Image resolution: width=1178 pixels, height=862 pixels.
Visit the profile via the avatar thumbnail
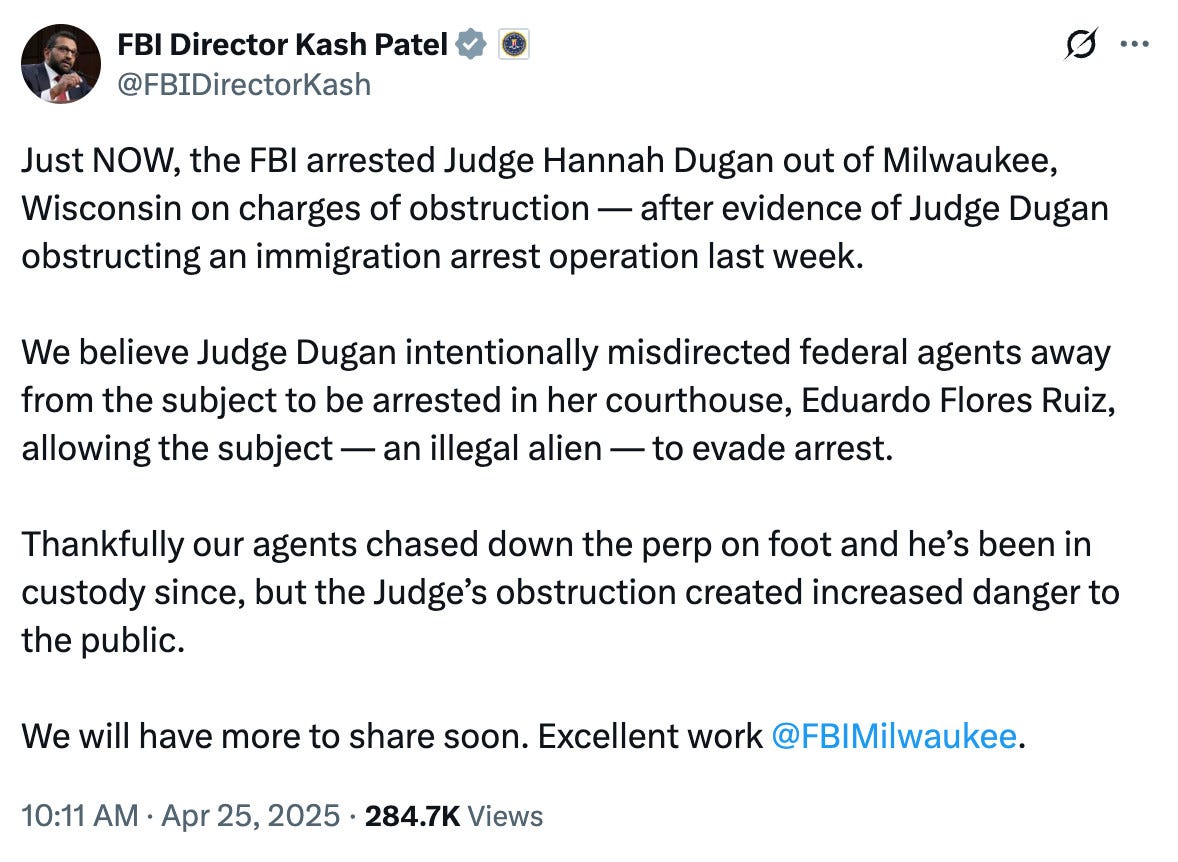coord(62,62)
